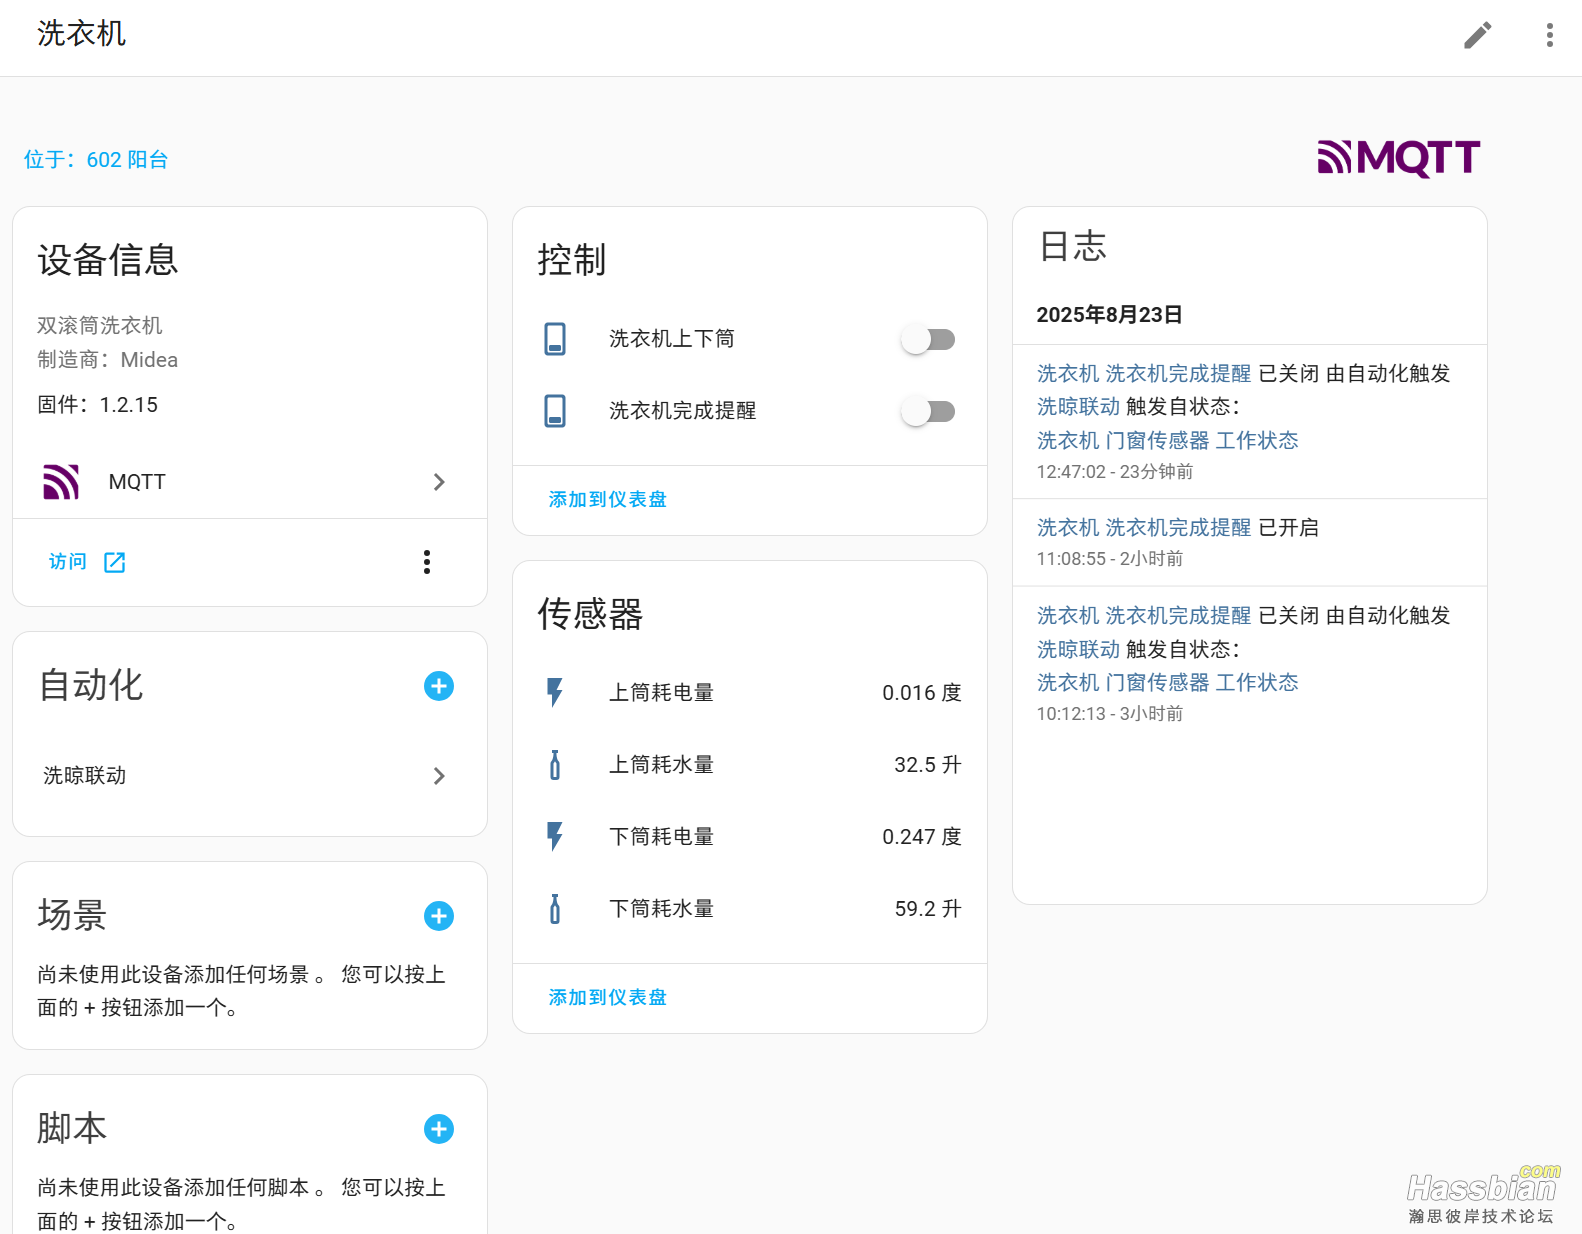Open the device info three-dot menu

click(x=427, y=562)
